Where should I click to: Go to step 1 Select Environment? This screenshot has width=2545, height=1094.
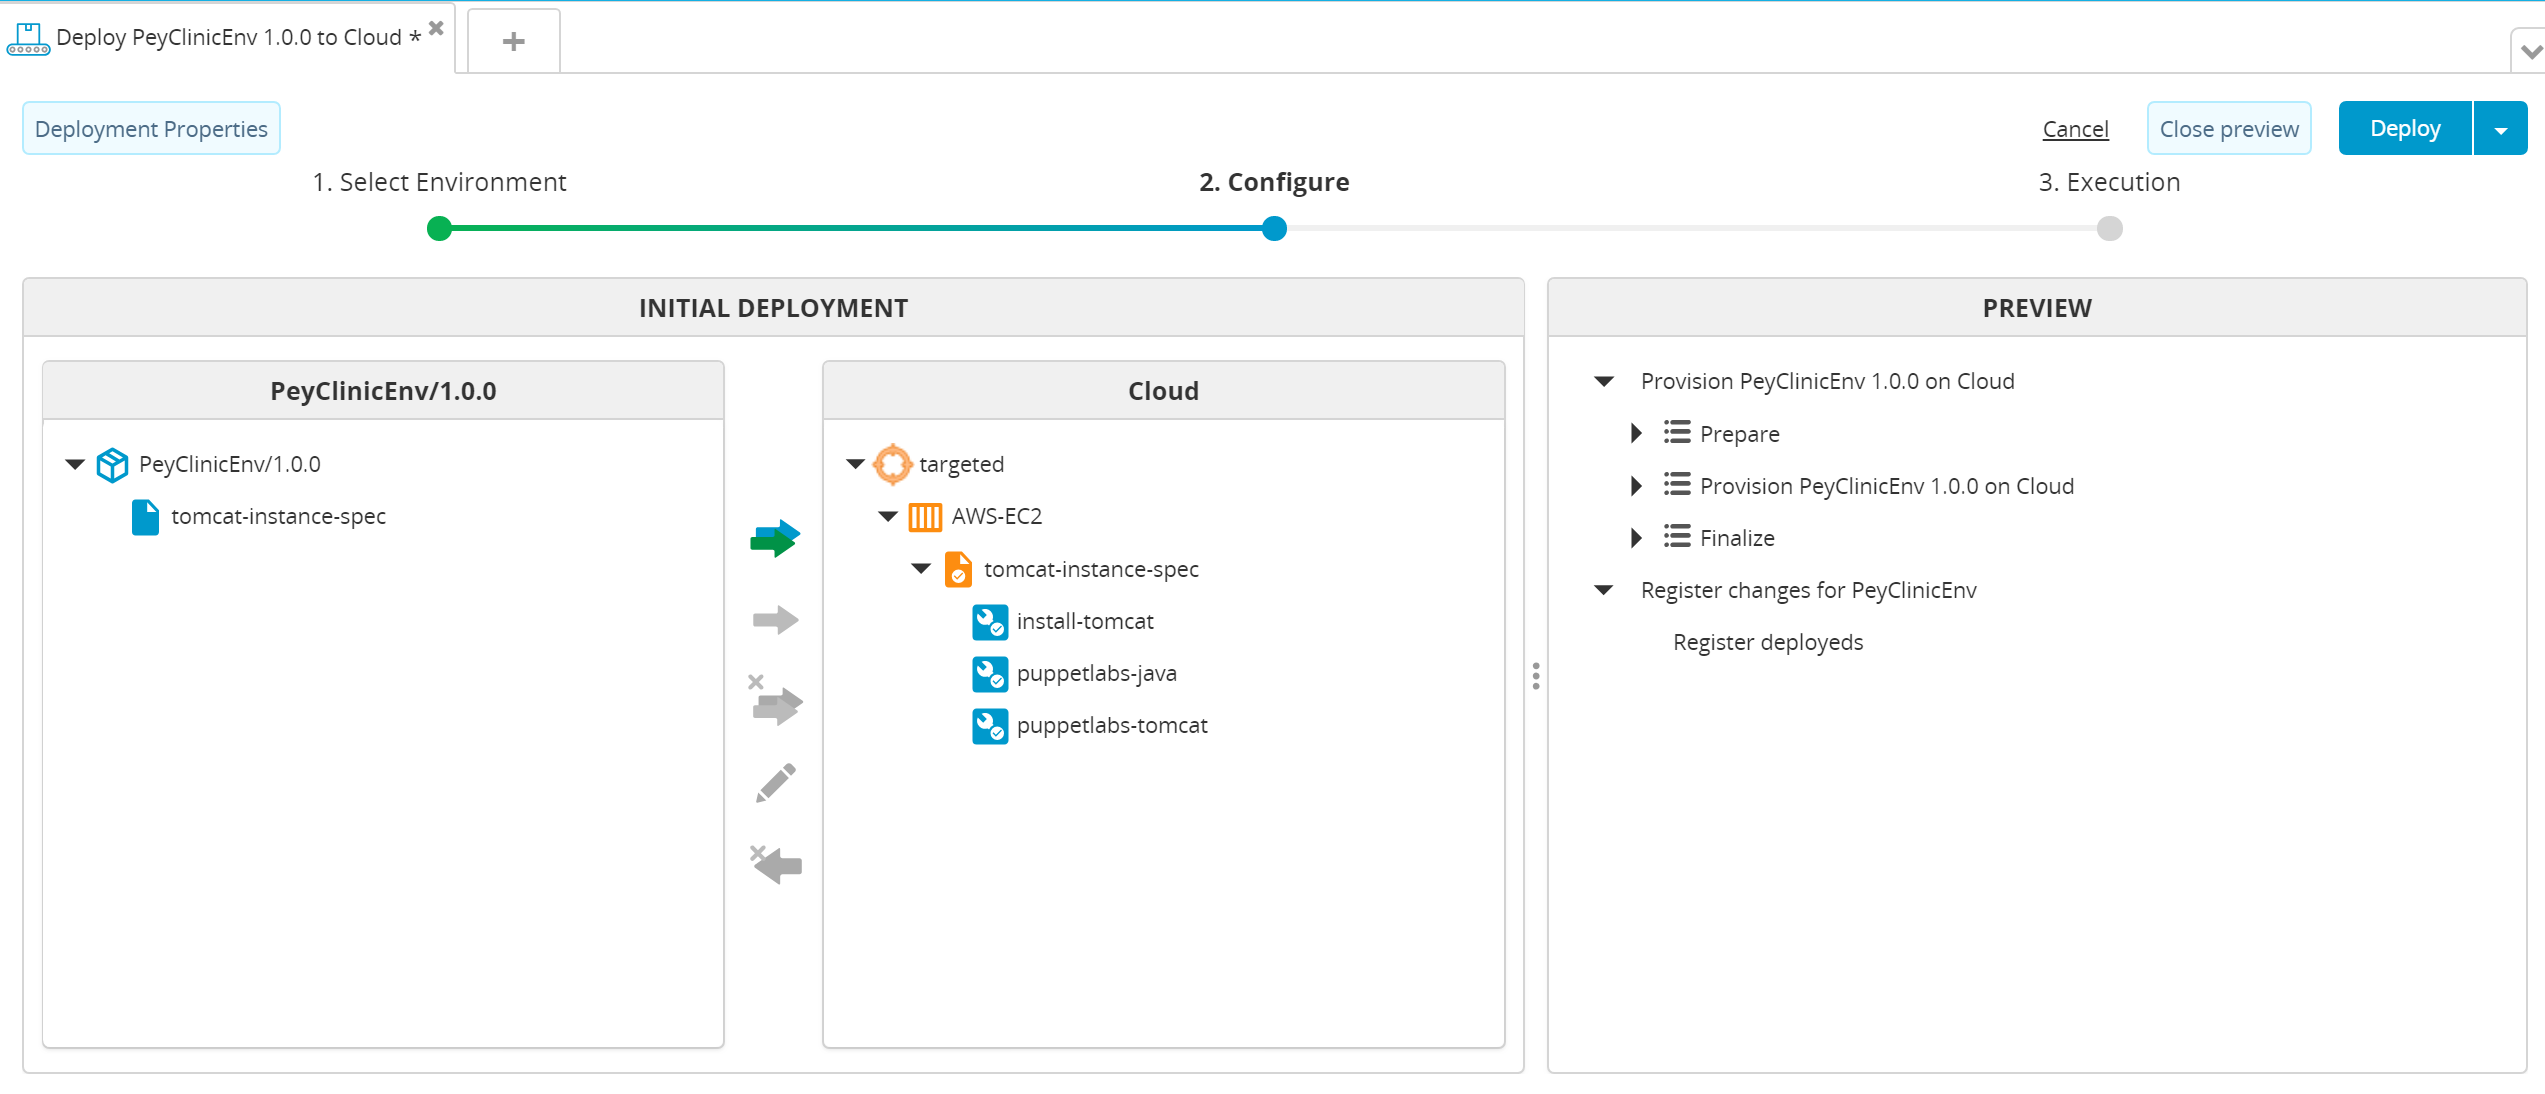point(439,182)
